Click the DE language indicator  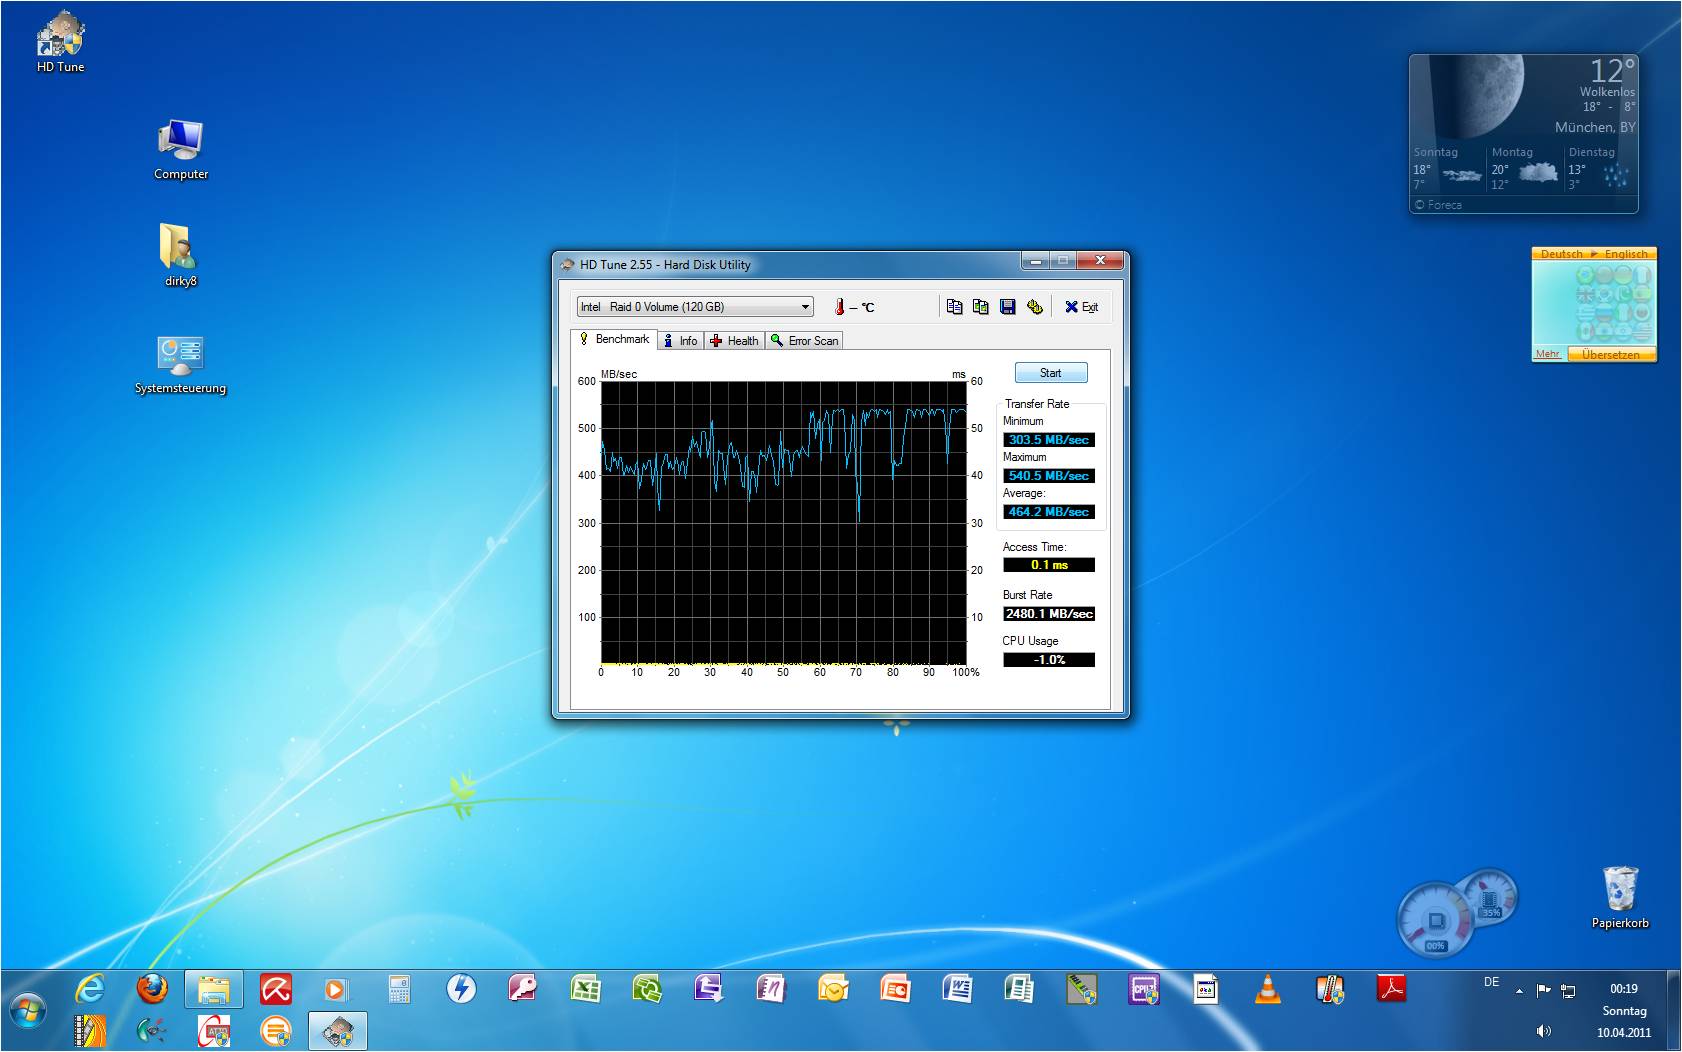click(x=1491, y=982)
